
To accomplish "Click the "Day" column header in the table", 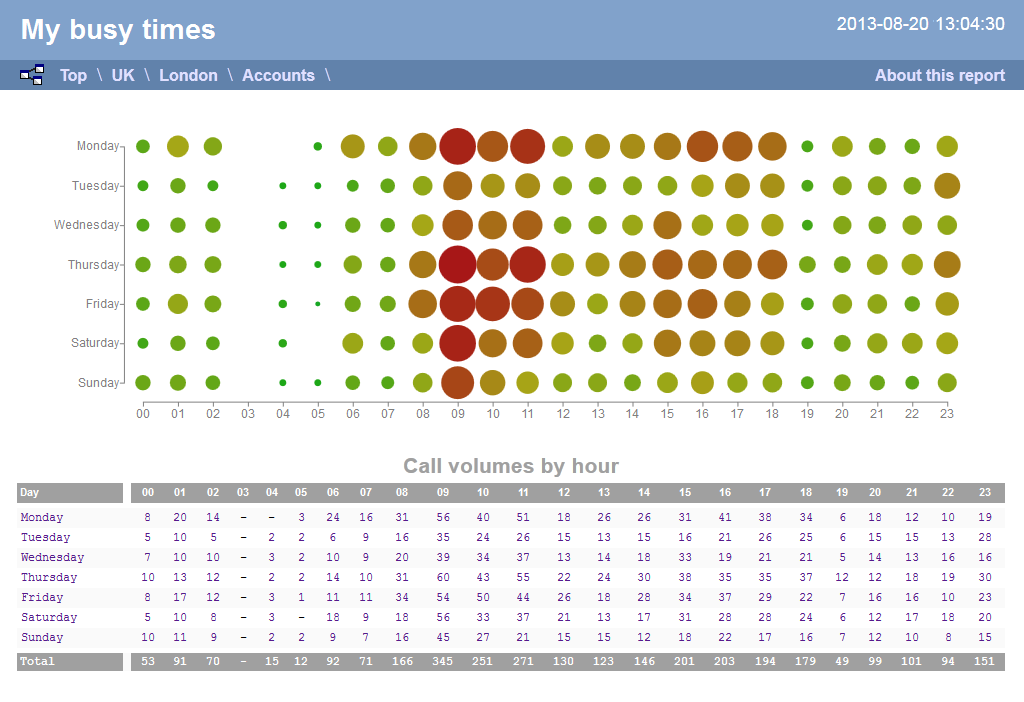I will click(30, 492).
